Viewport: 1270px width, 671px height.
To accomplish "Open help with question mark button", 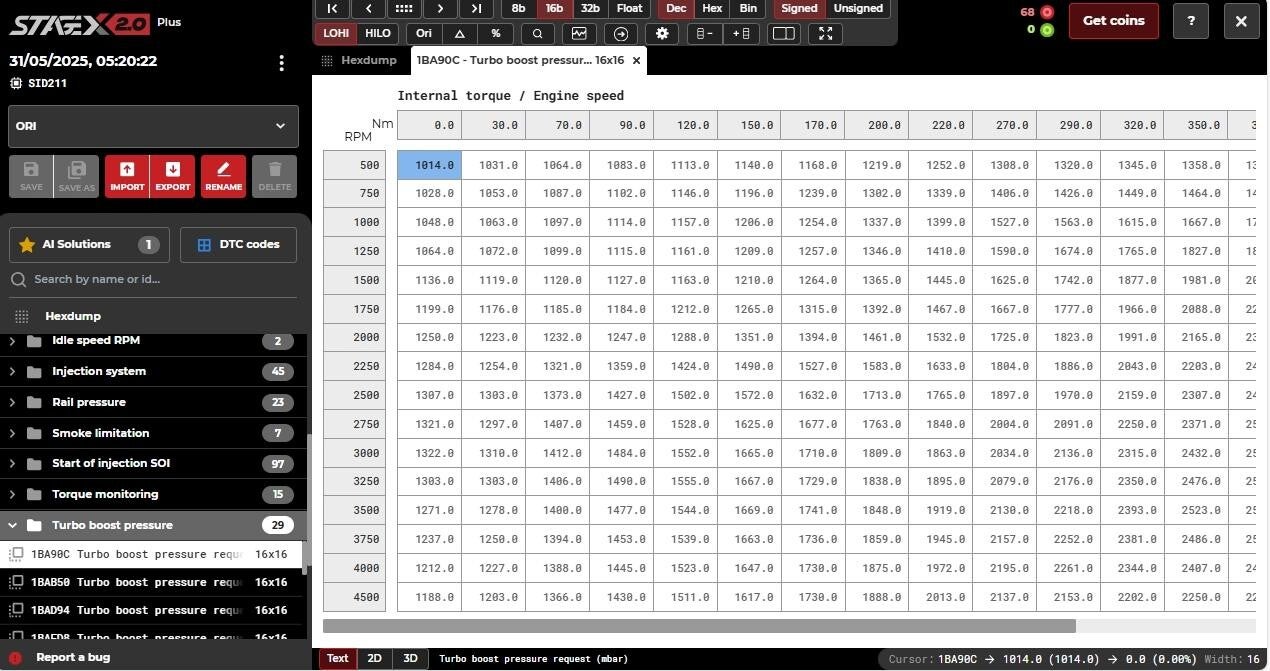I will point(1191,21).
